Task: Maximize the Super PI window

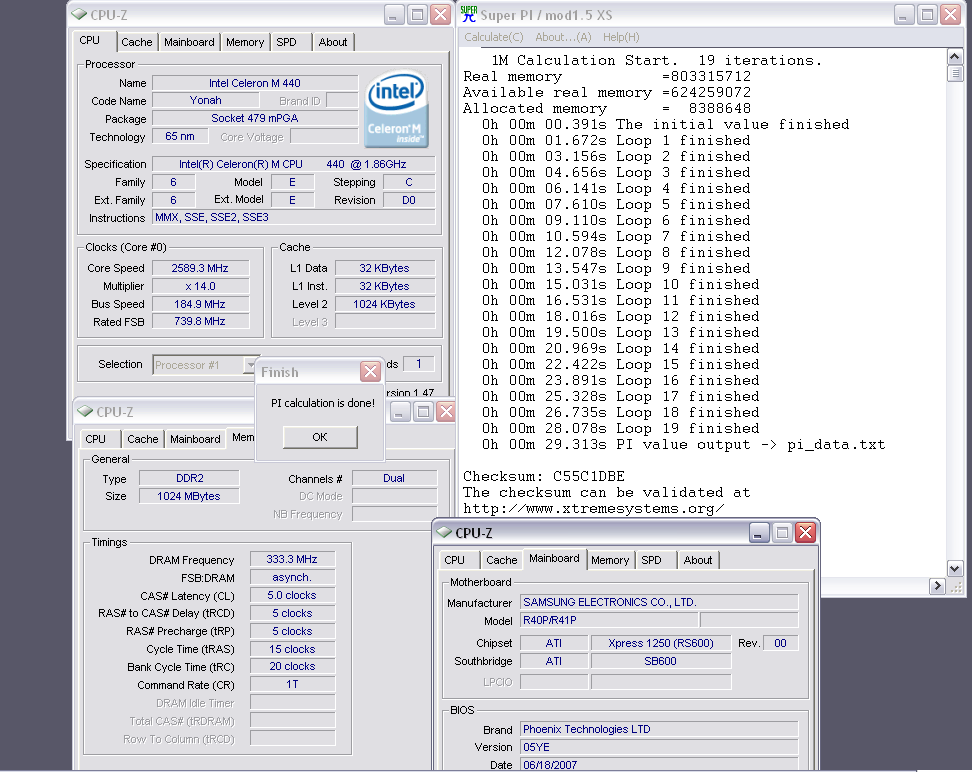Action: (927, 14)
